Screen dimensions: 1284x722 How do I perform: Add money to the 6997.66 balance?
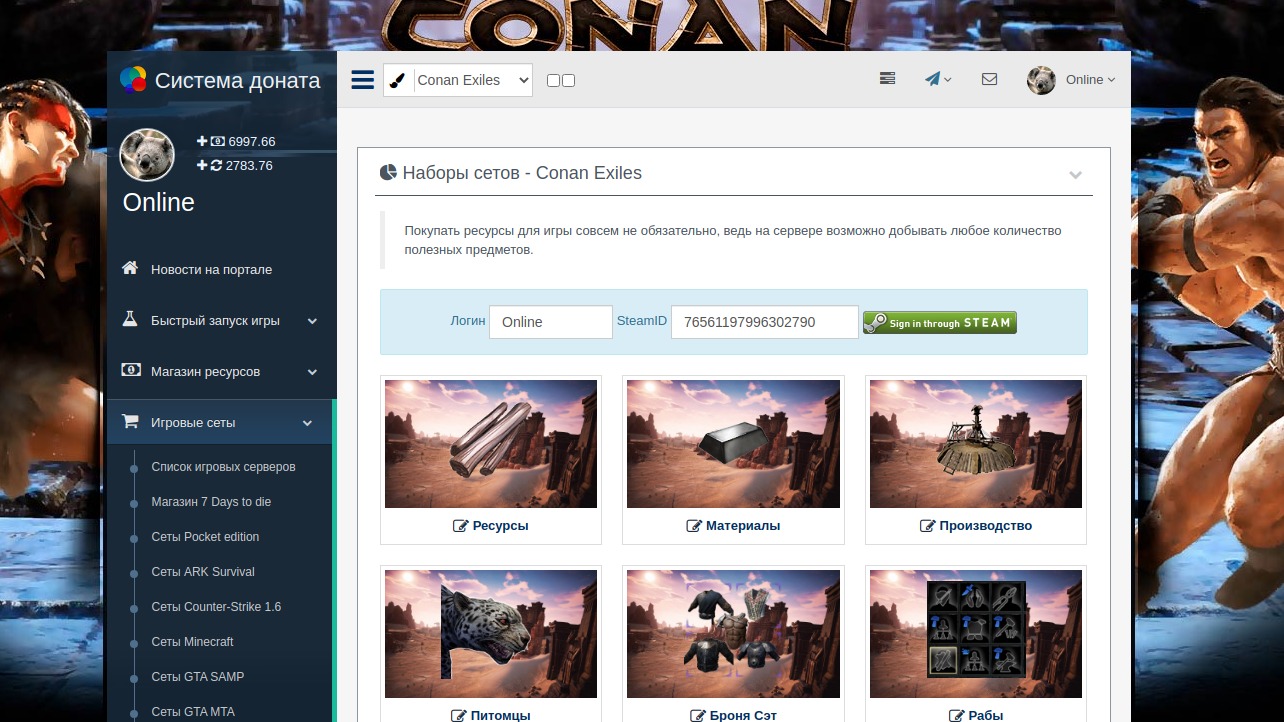tap(202, 142)
